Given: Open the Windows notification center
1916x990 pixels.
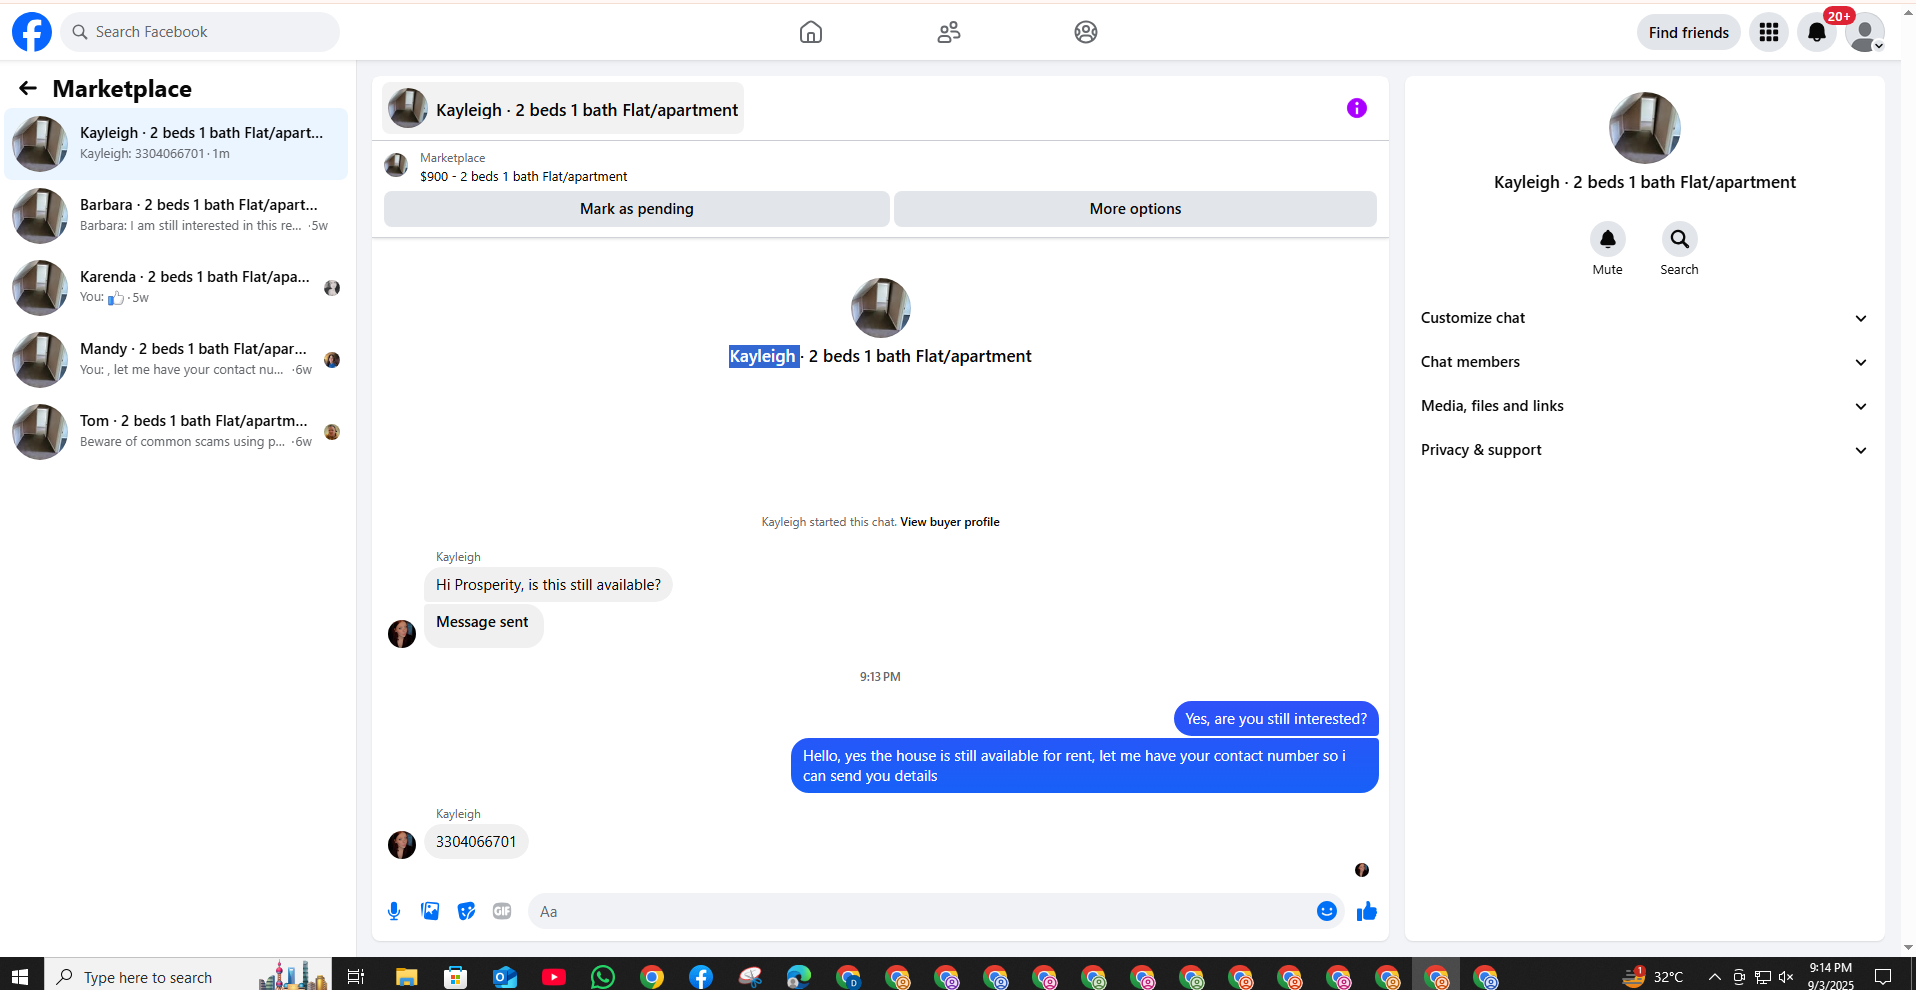Looking at the screenshot, I should [x=1882, y=977].
